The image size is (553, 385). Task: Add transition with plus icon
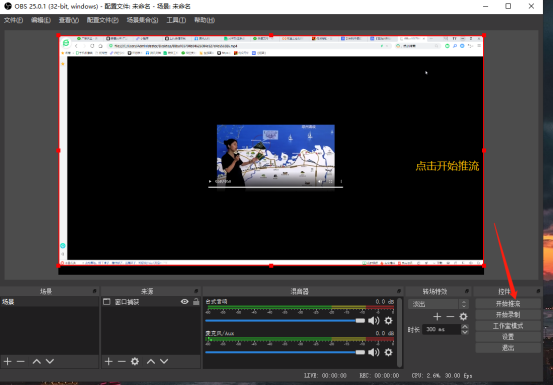point(437,317)
